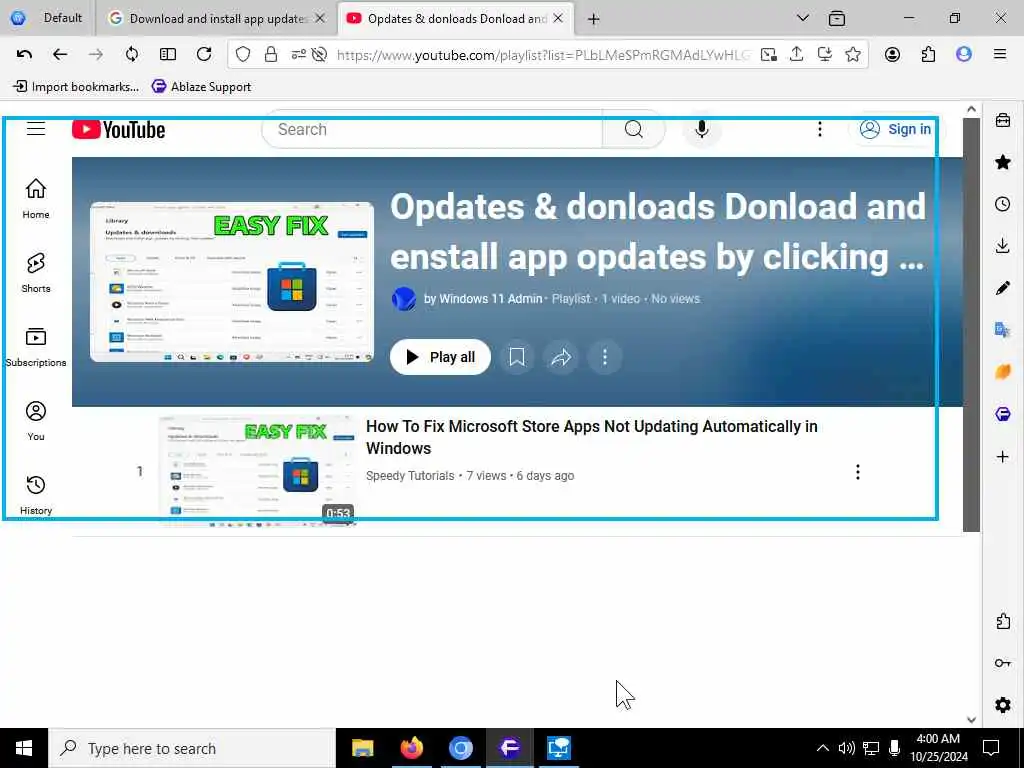Open a new tab with plus button
This screenshot has height=768, width=1024.
593,19
